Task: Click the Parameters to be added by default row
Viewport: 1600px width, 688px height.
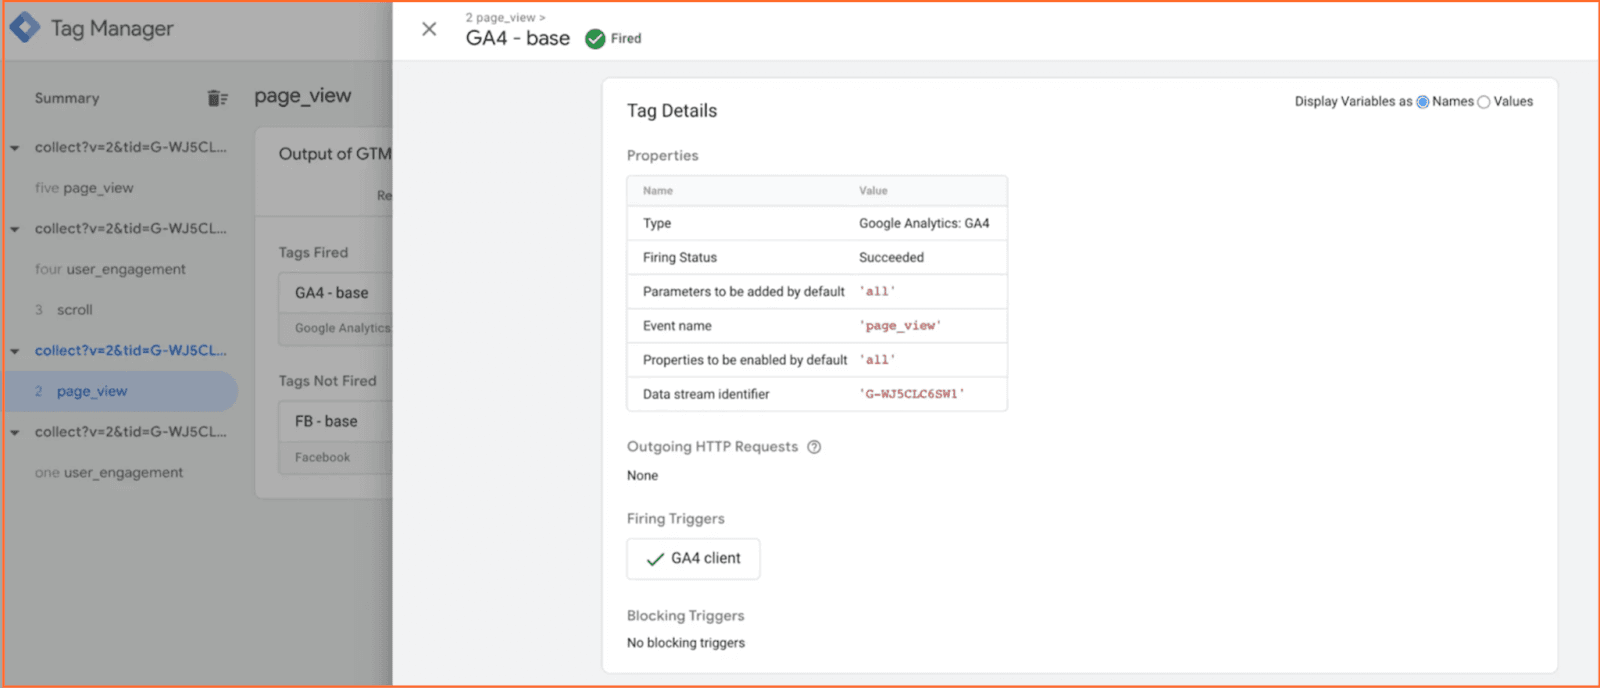Action: [x=817, y=292]
